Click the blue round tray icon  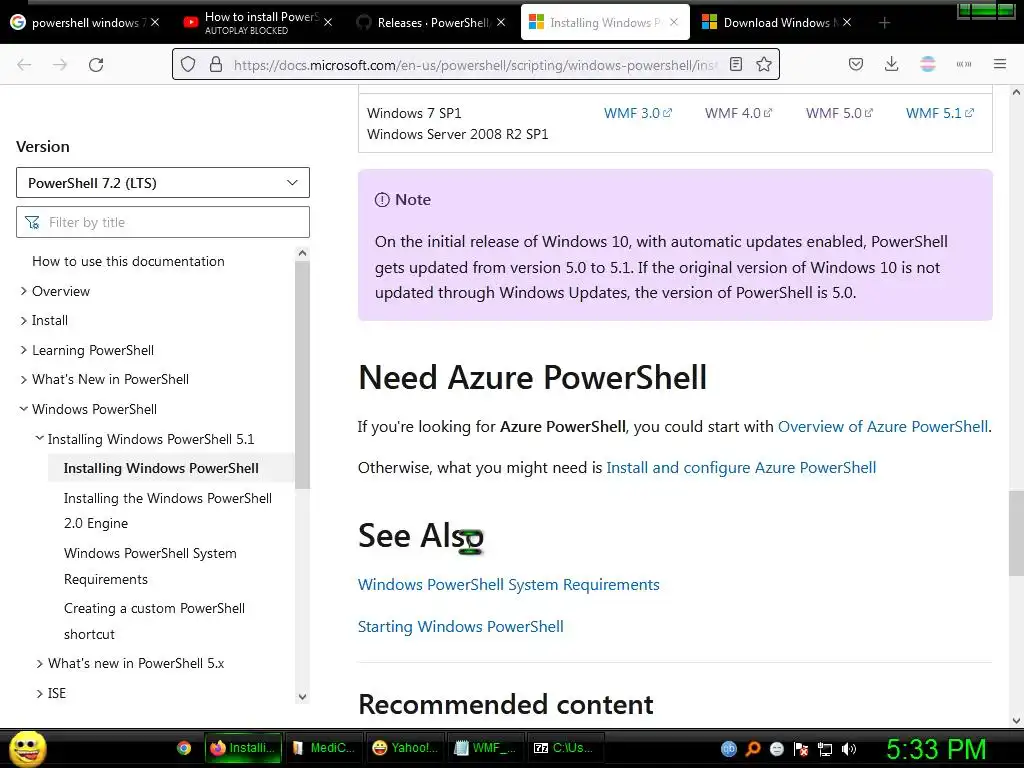[x=729, y=749]
